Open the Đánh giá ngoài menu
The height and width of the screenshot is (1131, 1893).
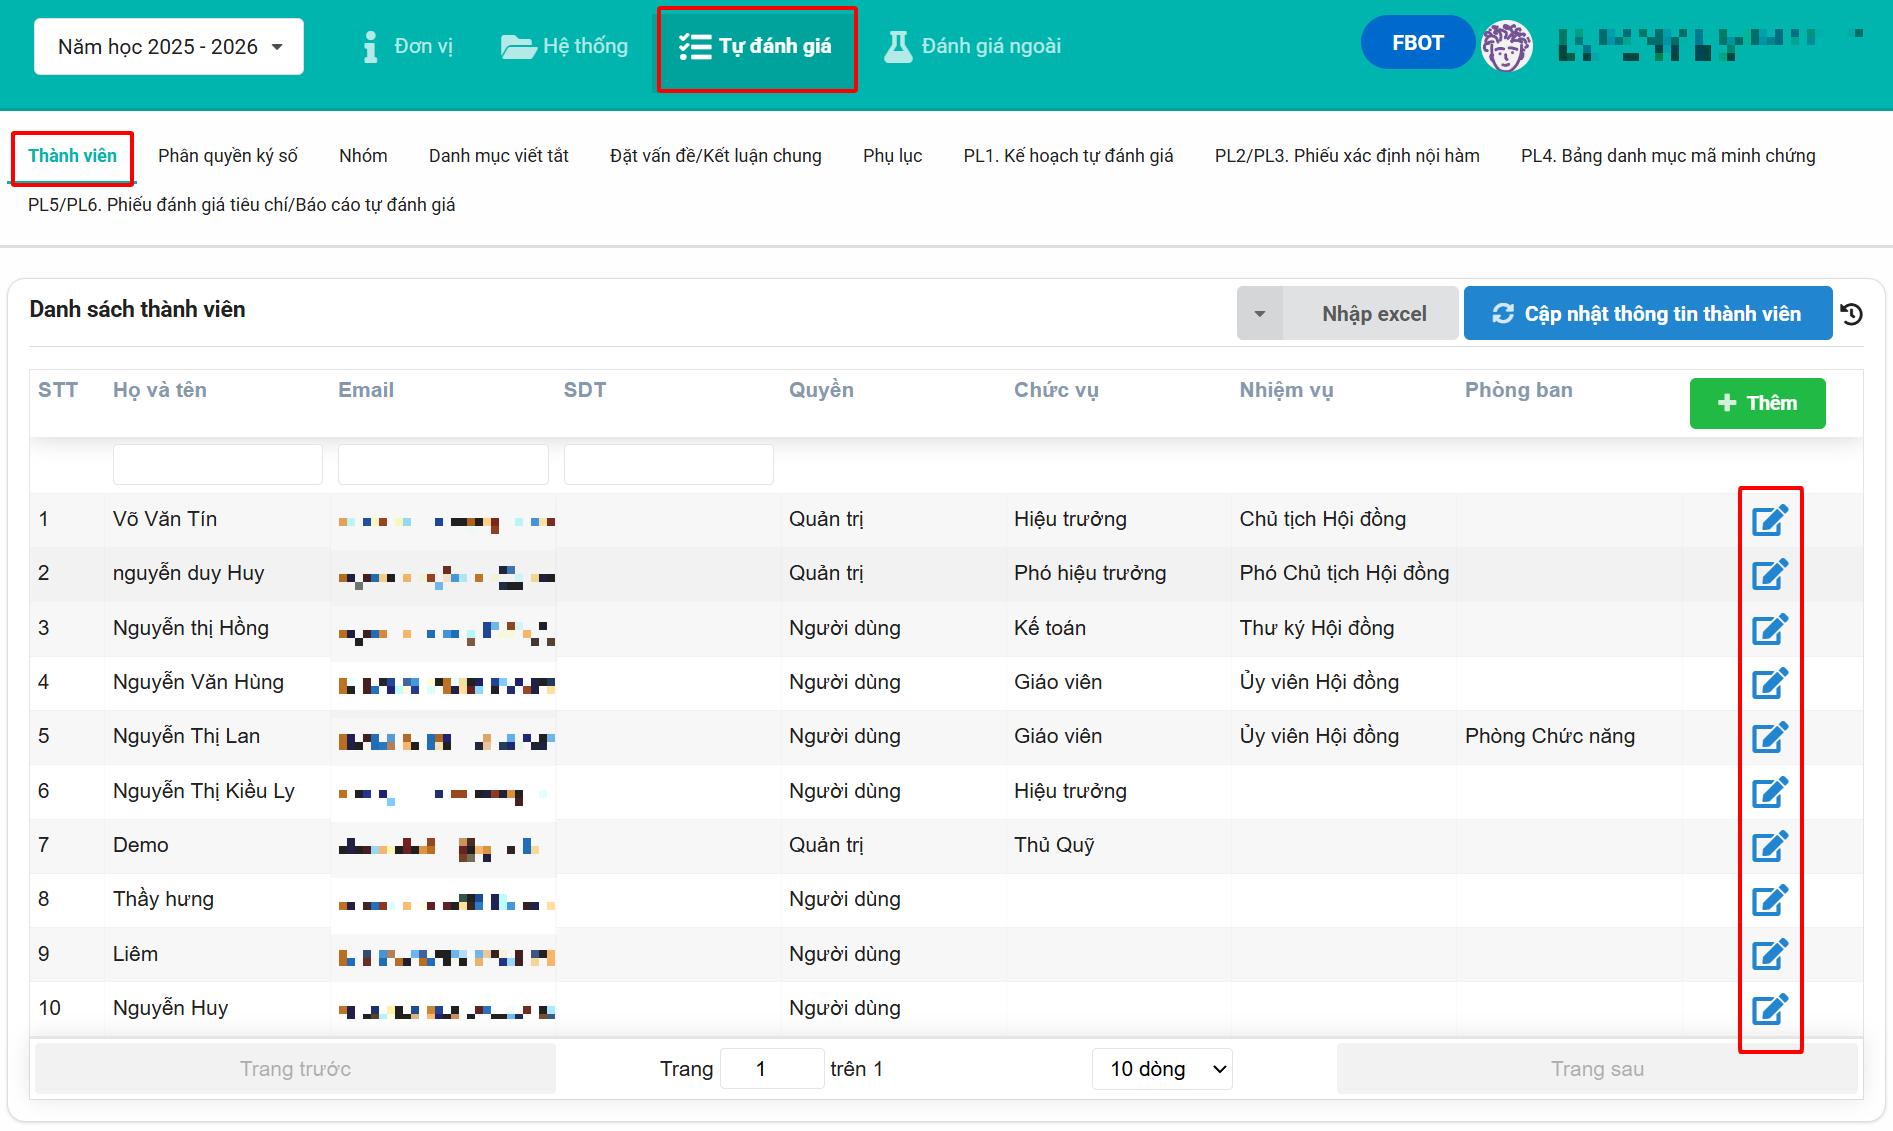(973, 46)
